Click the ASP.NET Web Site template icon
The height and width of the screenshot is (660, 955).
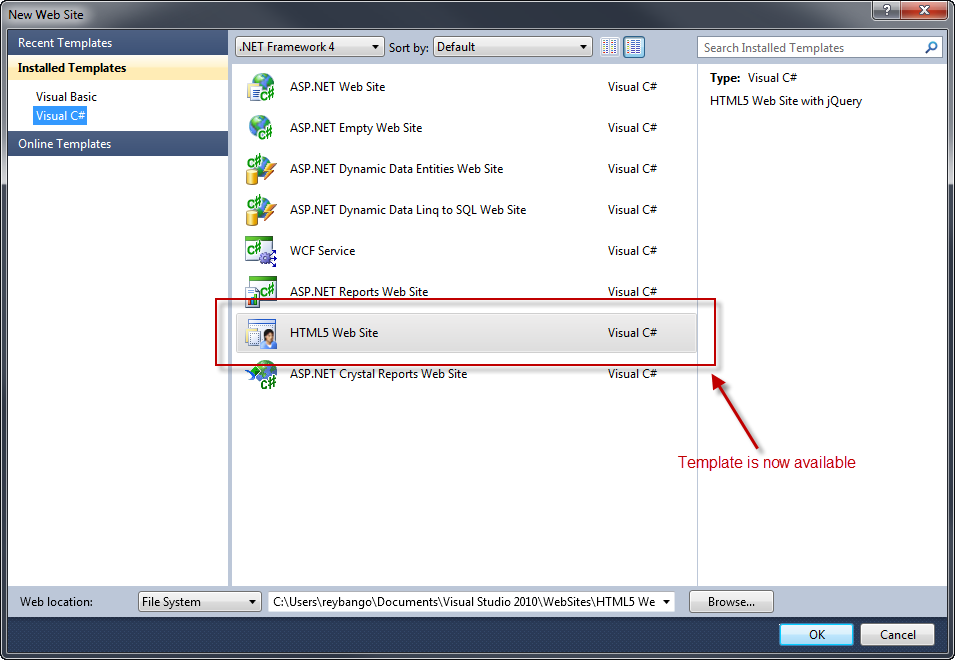coord(261,87)
